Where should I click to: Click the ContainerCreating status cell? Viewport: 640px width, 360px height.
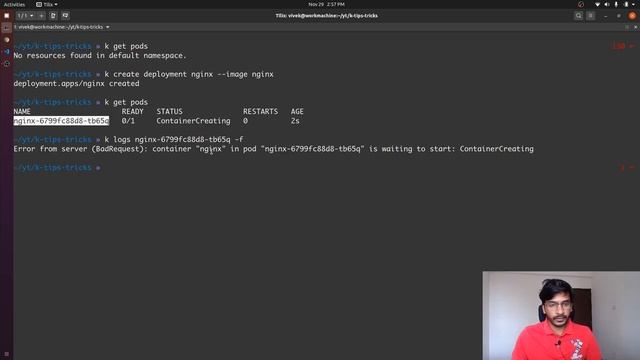click(193, 121)
